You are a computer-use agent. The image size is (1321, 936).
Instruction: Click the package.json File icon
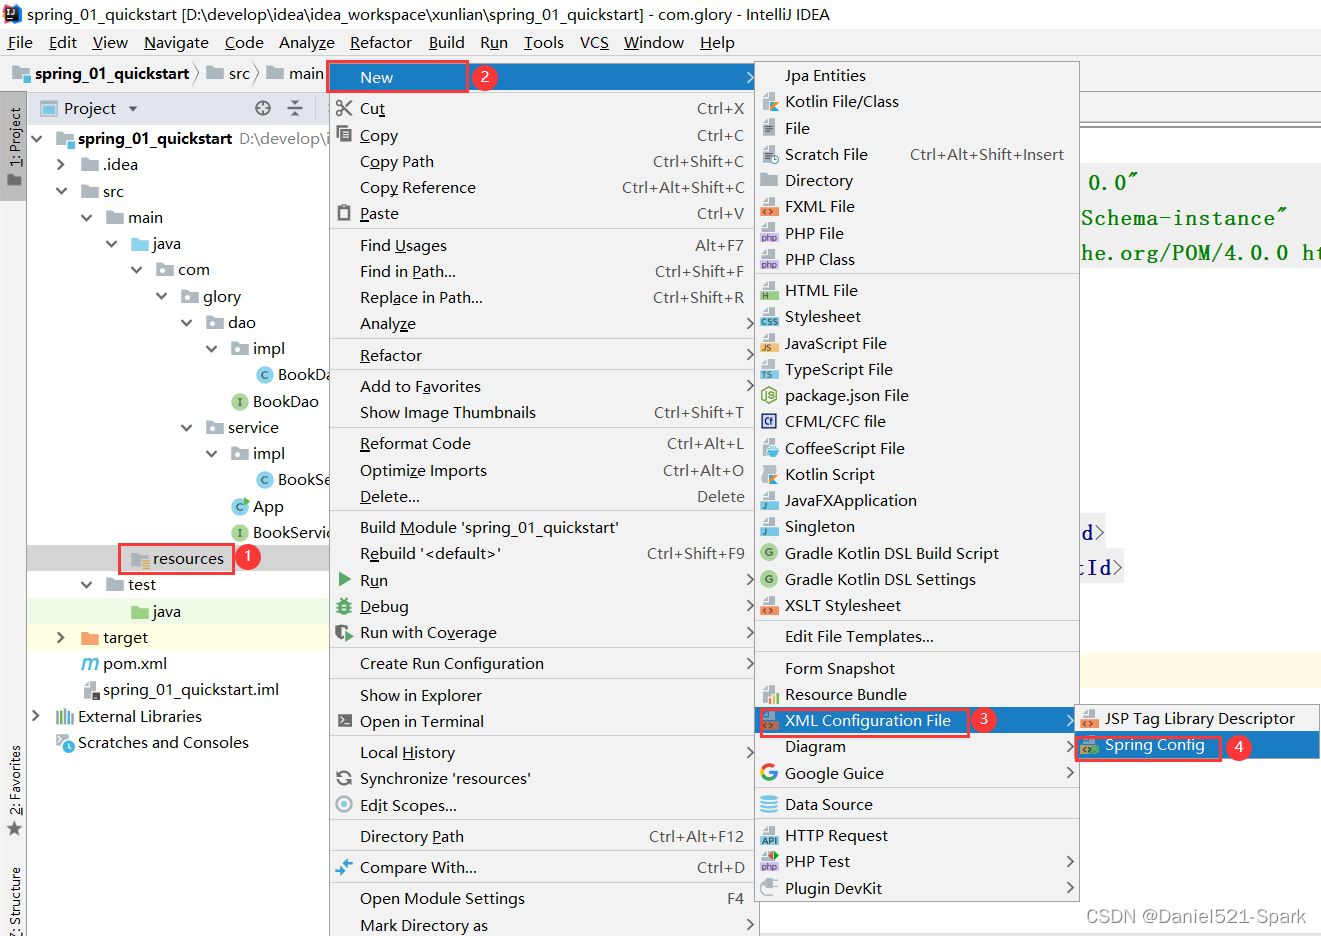(769, 395)
